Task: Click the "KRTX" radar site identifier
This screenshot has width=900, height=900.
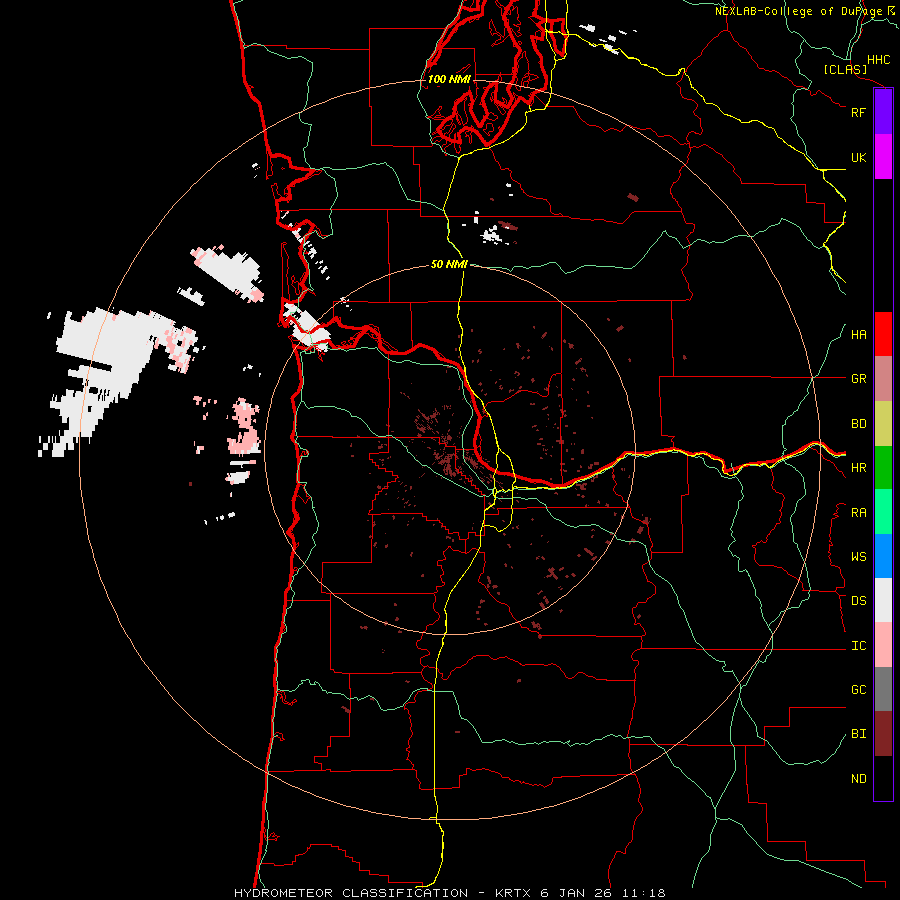Action: [x=513, y=893]
